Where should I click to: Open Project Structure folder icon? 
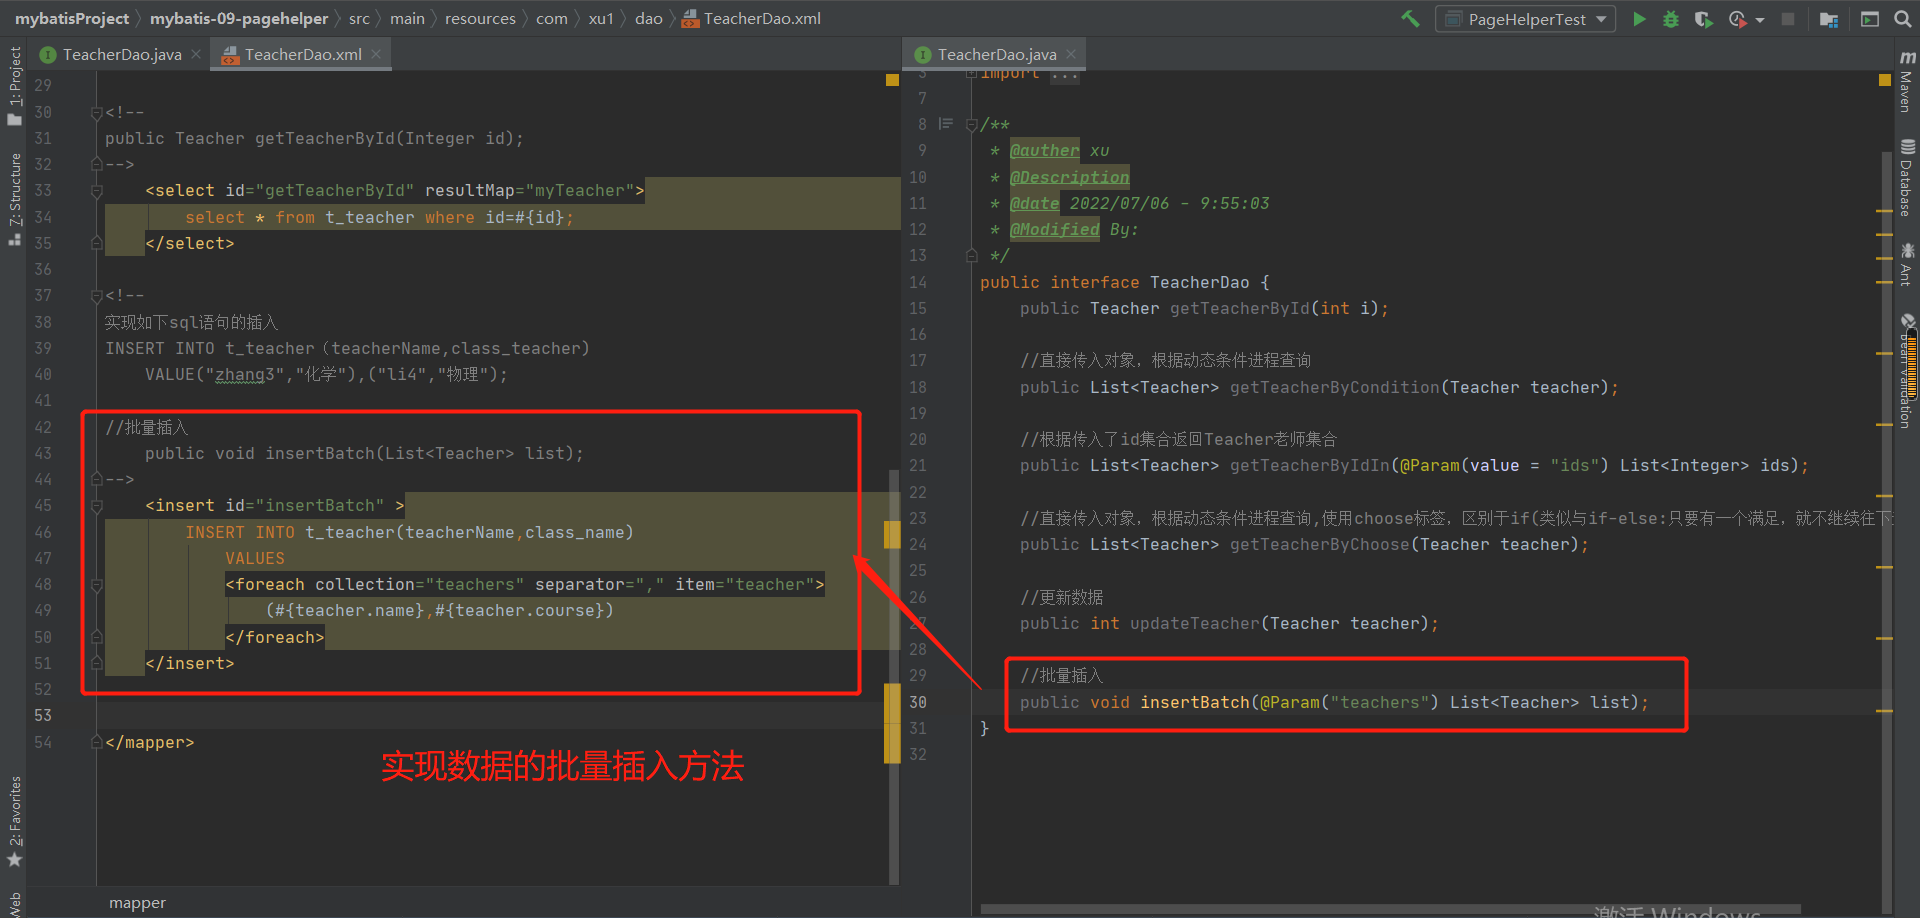(x=1829, y=19)
